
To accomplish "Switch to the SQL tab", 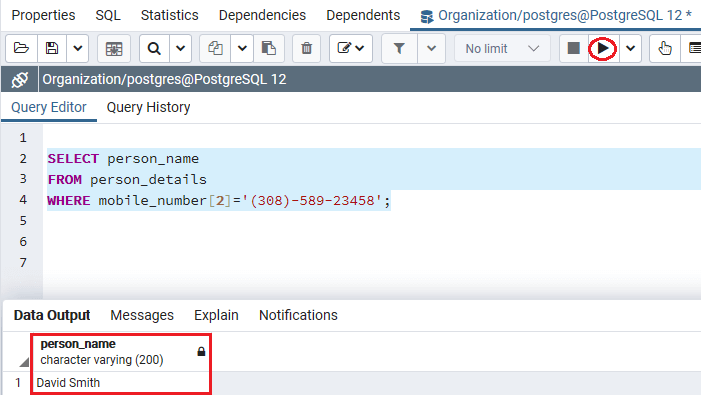I will (x=108, y=15).
